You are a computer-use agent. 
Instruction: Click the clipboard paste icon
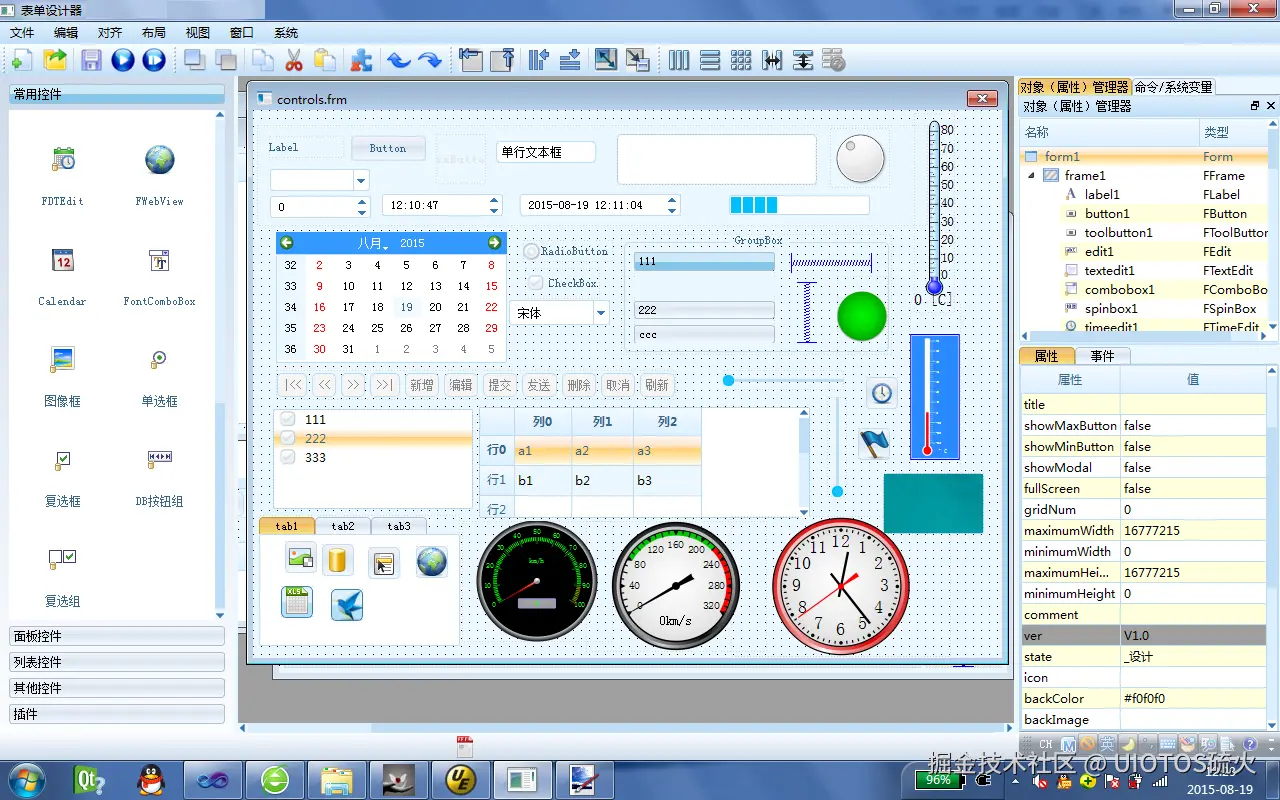325,60
